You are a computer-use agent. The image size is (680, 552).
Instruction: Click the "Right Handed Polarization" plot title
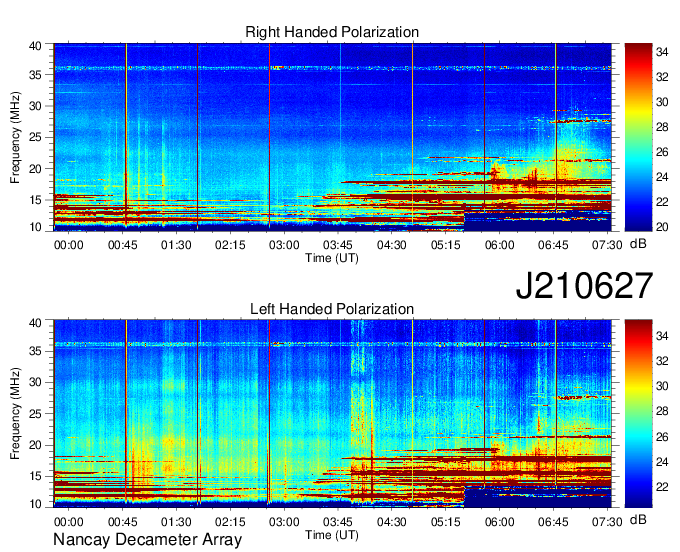(332, 32)
